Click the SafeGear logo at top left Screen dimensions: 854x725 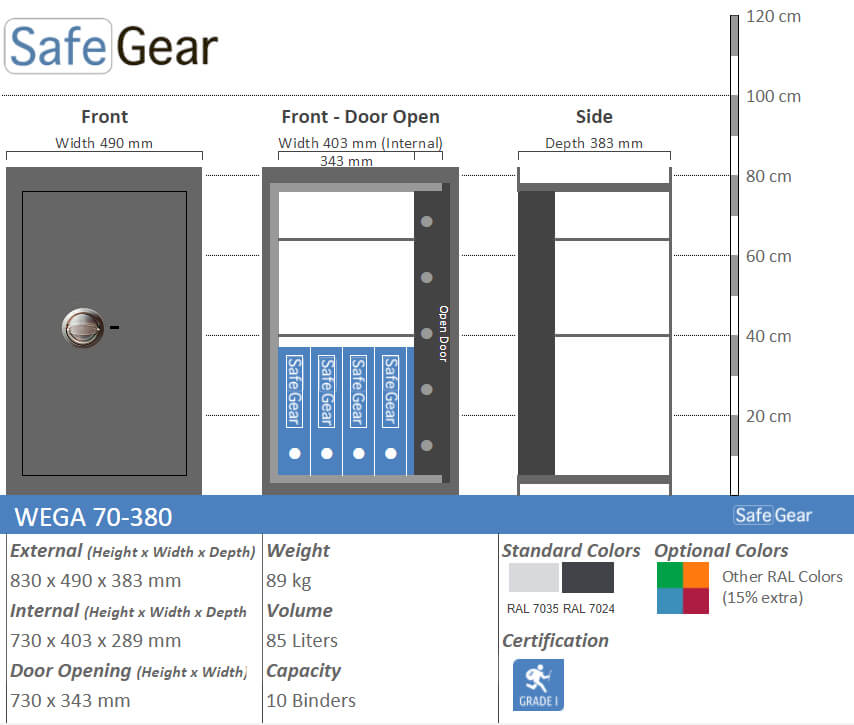coord(112,46)
